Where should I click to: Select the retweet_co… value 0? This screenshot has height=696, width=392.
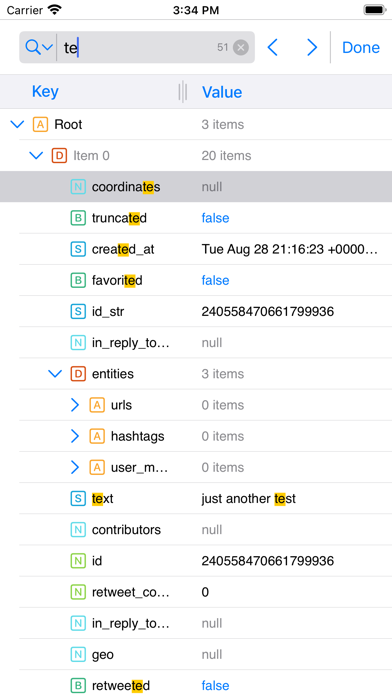coord(205,592)
